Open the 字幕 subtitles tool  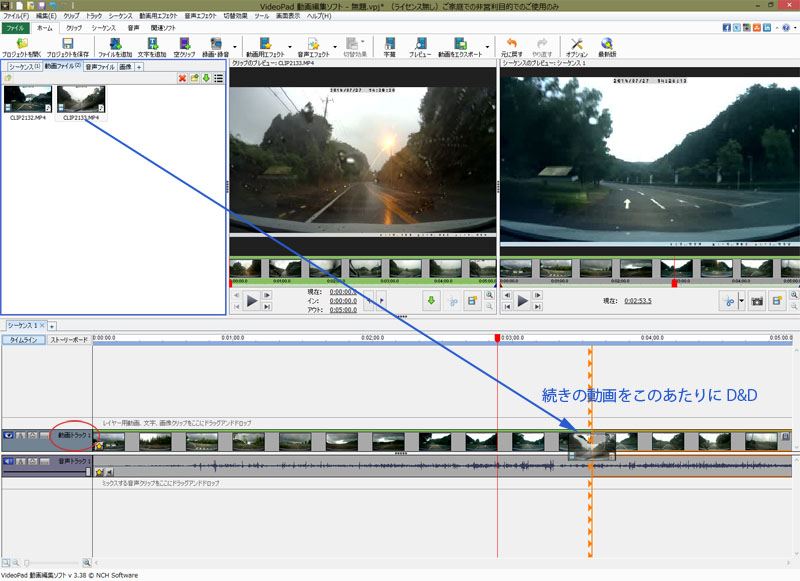pos(389,47)
